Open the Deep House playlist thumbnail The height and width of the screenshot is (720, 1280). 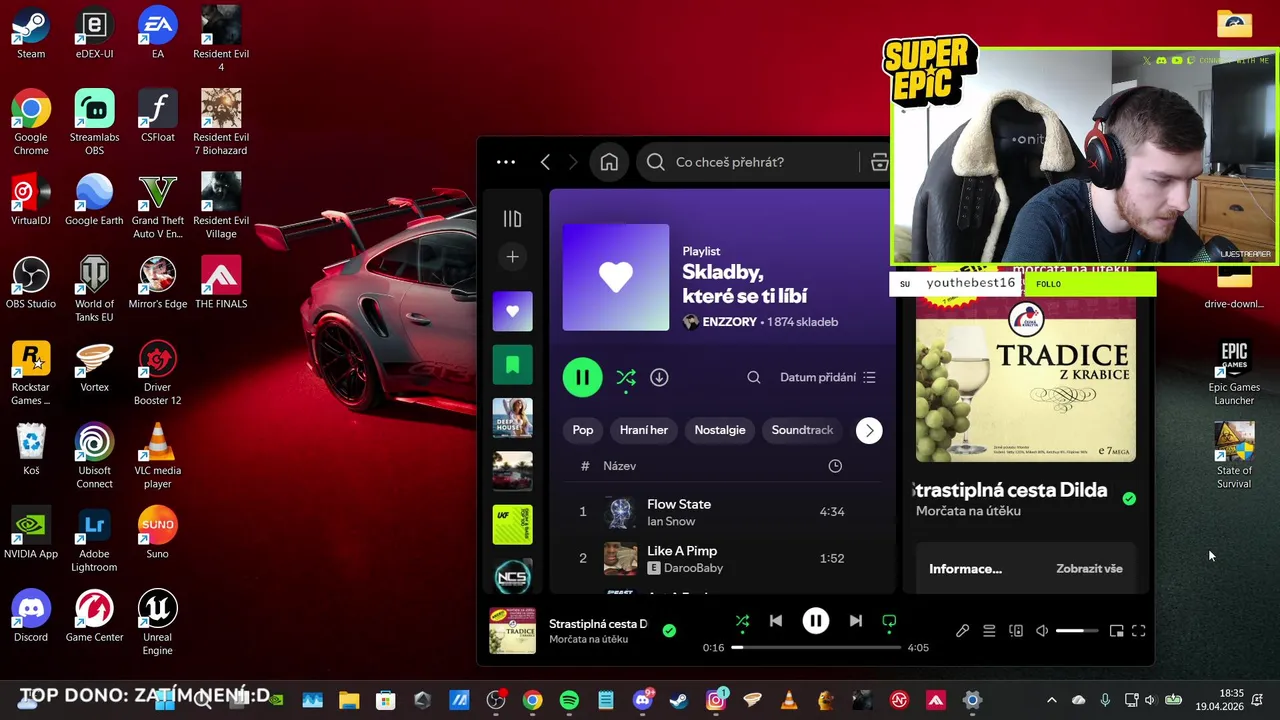pyautogui.click(x=512, y=417)
